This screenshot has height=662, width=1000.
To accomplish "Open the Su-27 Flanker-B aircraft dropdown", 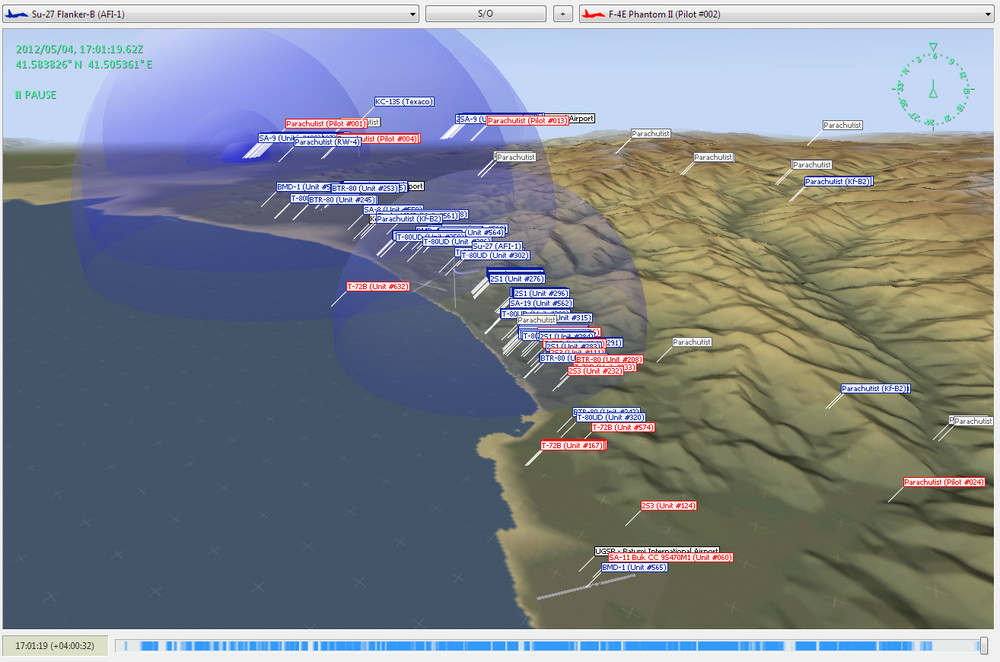I will point(210,14).
